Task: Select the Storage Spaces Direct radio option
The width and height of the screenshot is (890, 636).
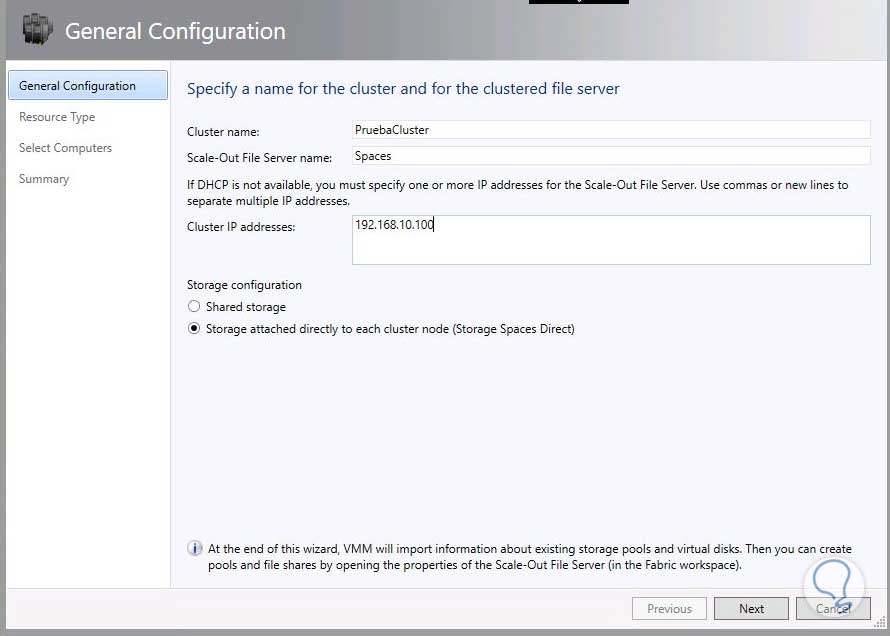Action: (194, 328)
